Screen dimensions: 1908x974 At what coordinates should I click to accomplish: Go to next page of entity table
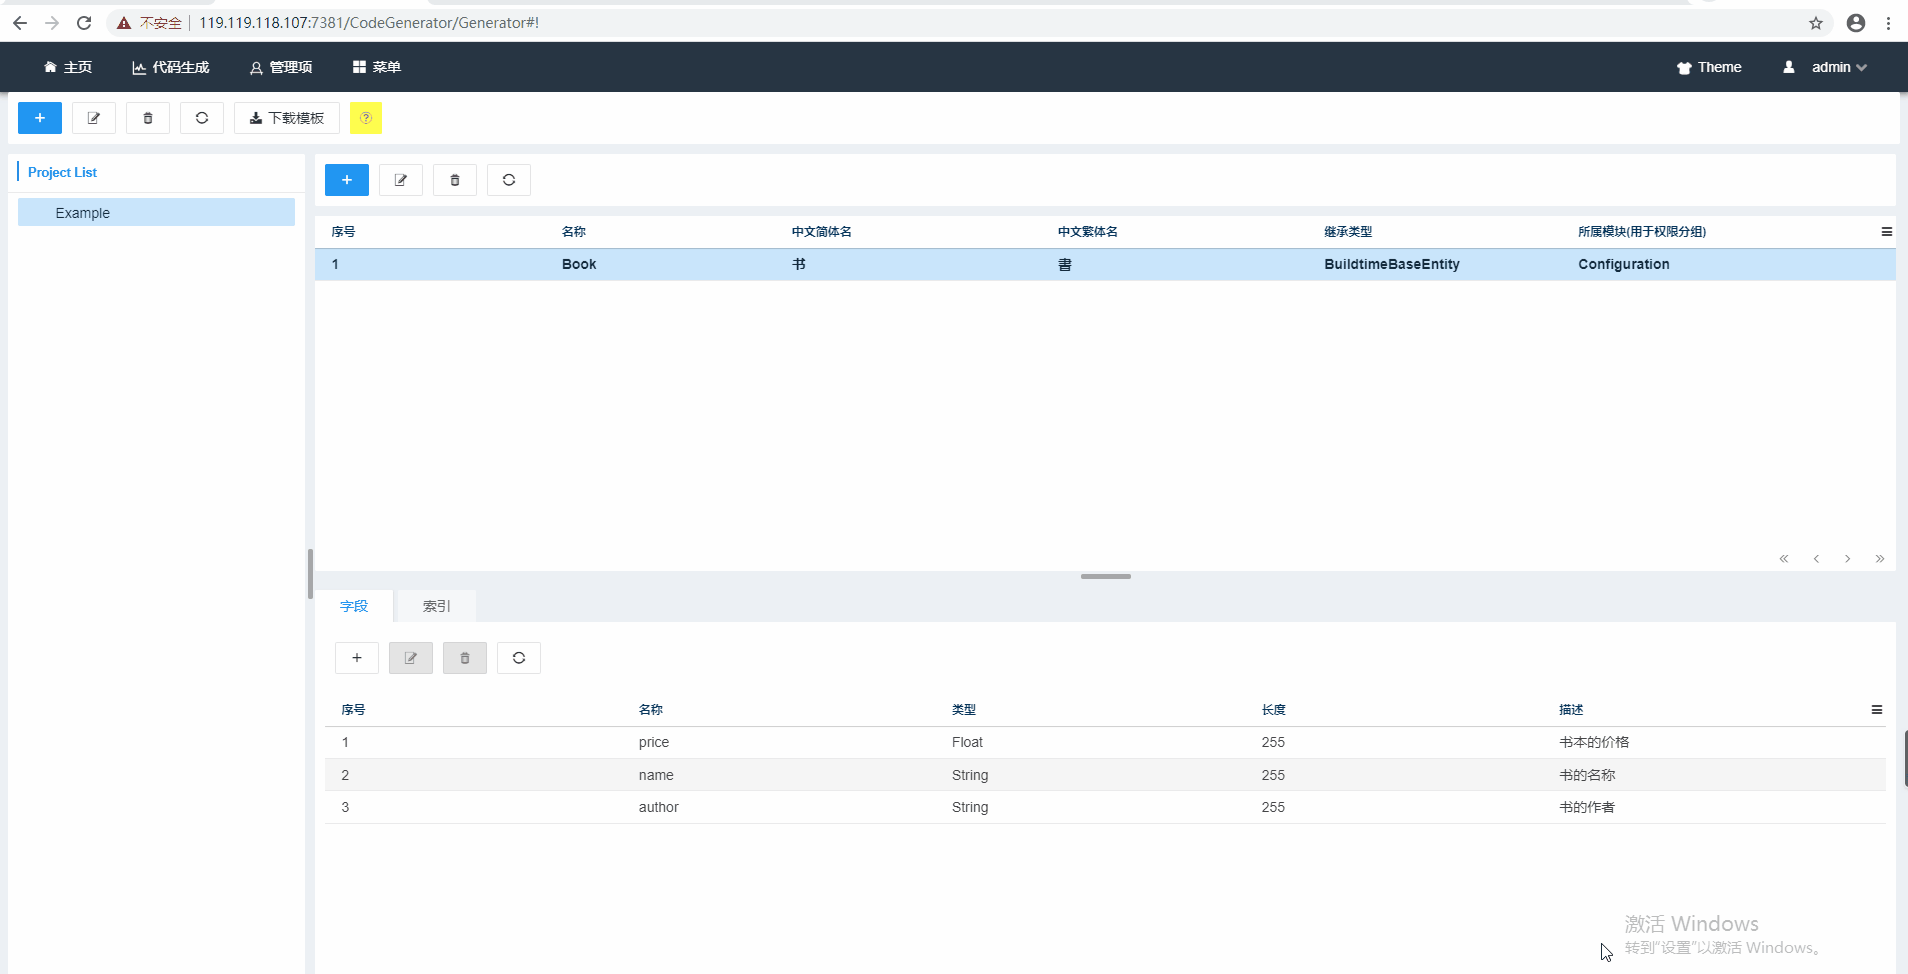(x=1848, y=559)
